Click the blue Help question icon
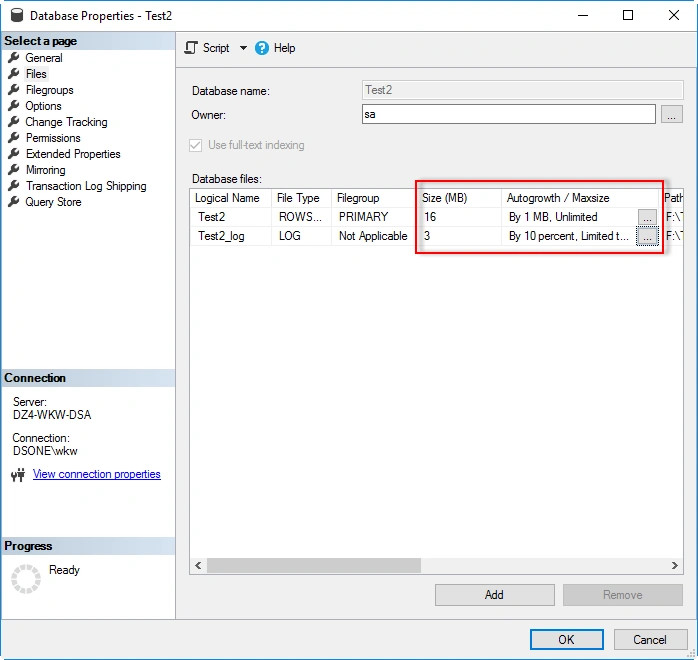The height and width of the screenshot is (660, 698). tap(262, 48)
